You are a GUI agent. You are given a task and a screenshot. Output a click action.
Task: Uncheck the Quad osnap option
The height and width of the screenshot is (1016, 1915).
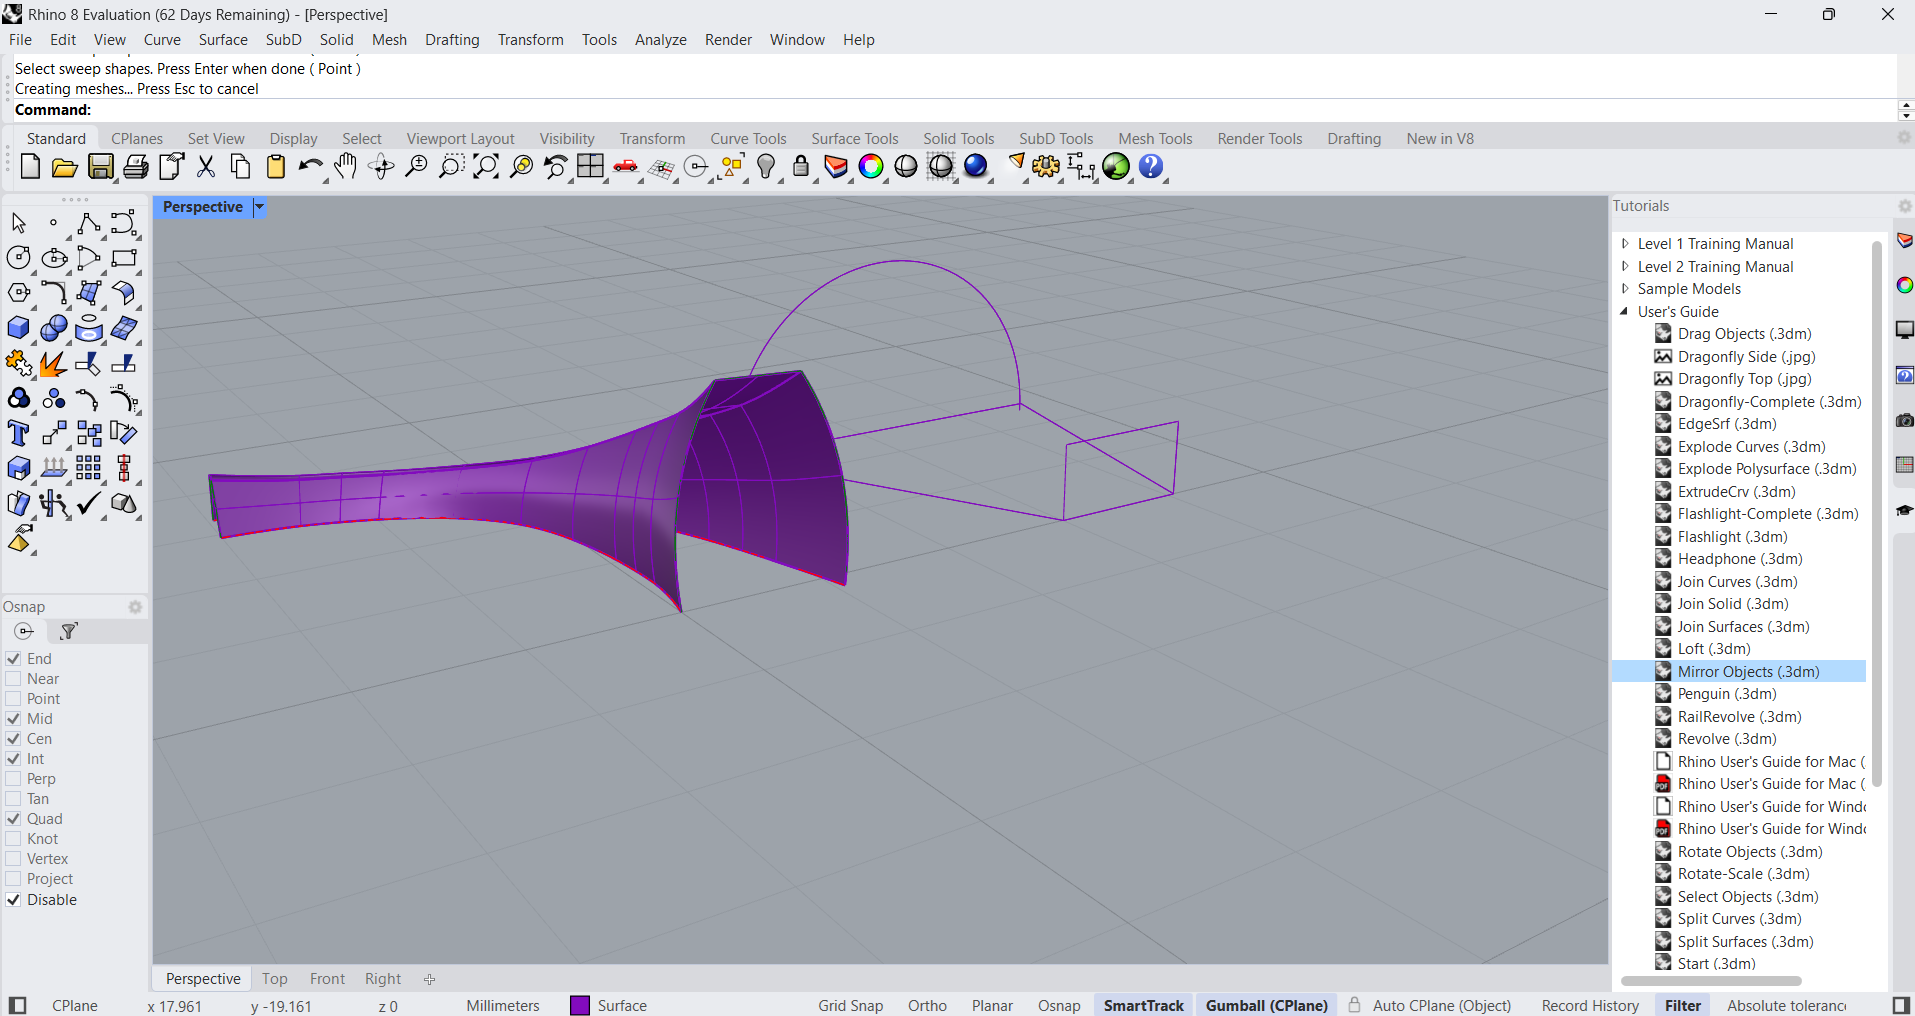tap(14, 819)
